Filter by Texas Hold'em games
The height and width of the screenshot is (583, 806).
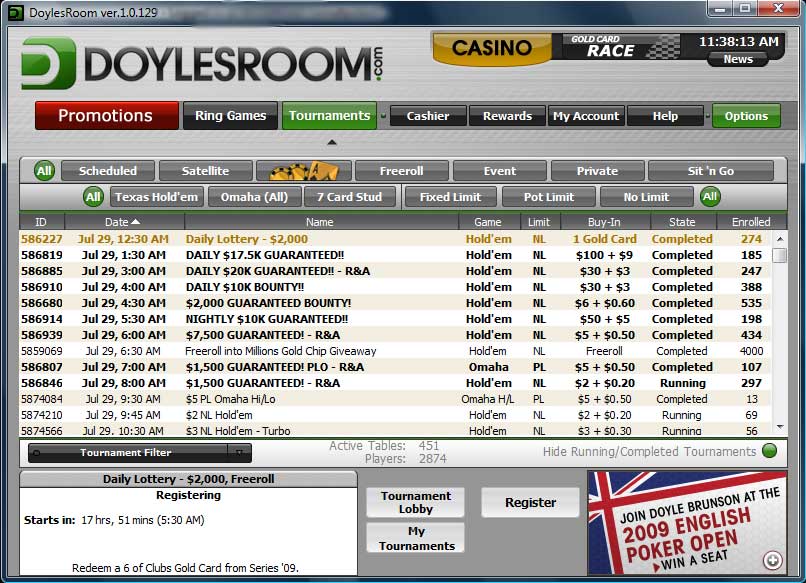click(156, 197)
